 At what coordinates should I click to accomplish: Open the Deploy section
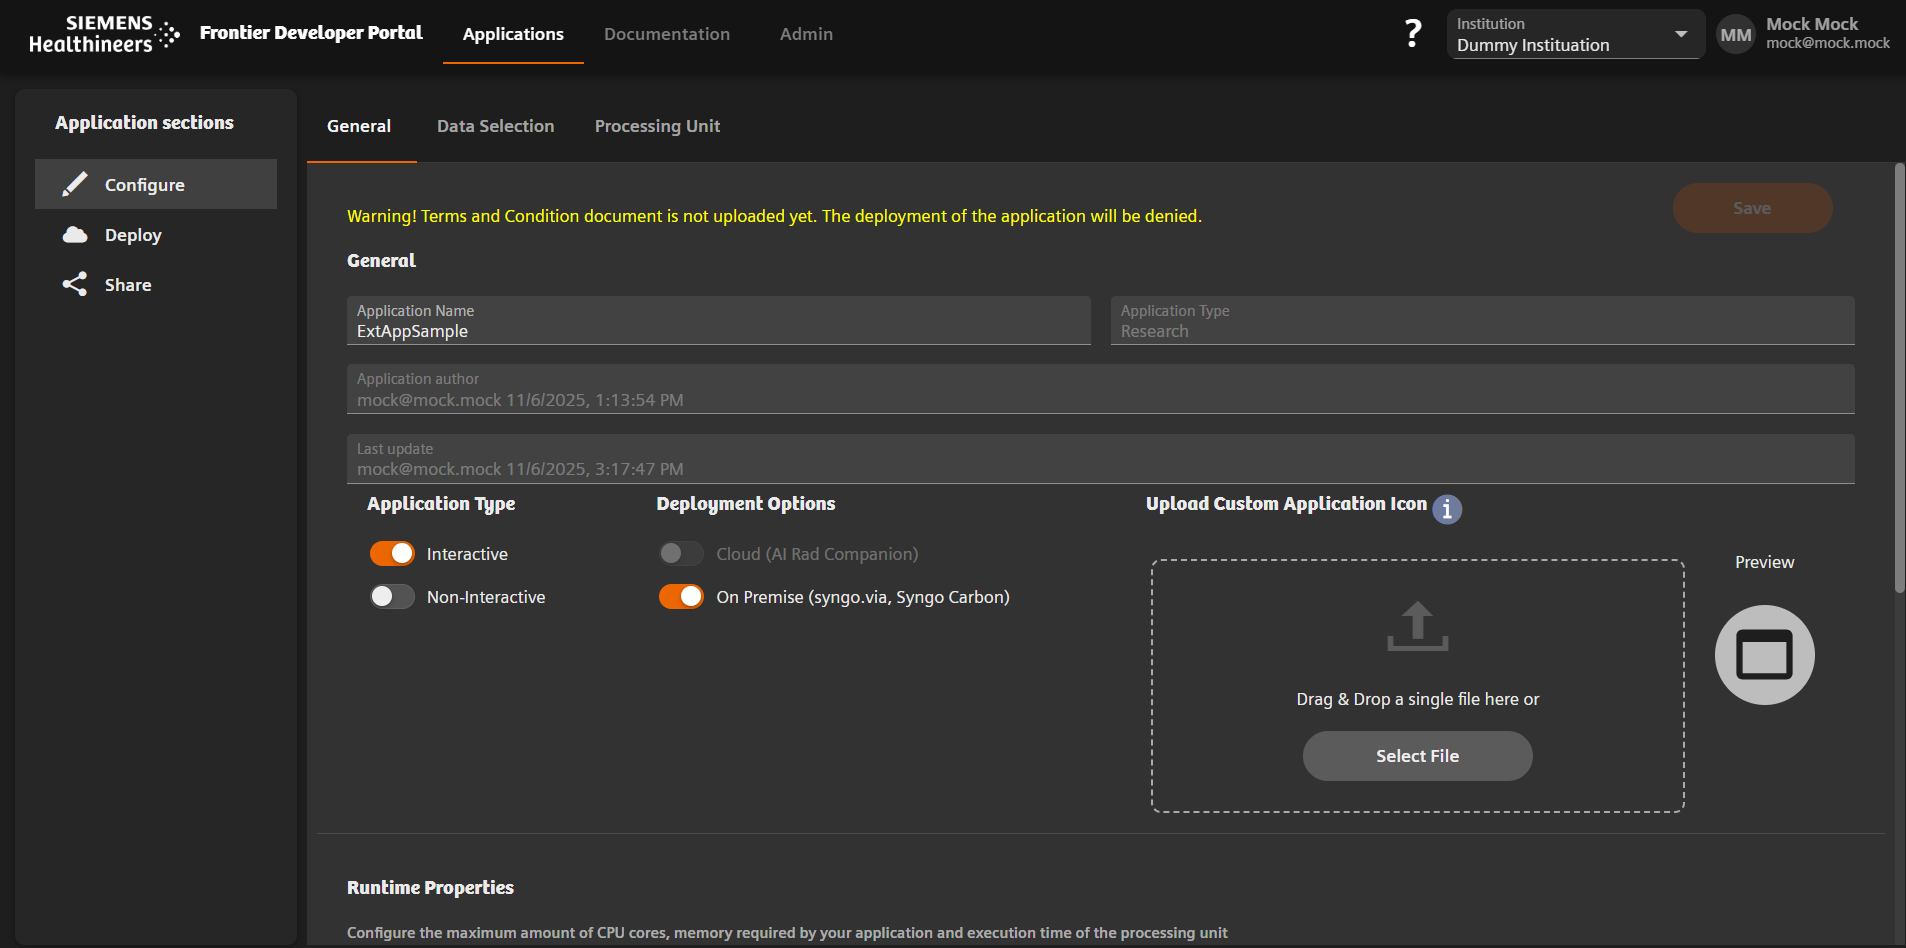[131, 234]
